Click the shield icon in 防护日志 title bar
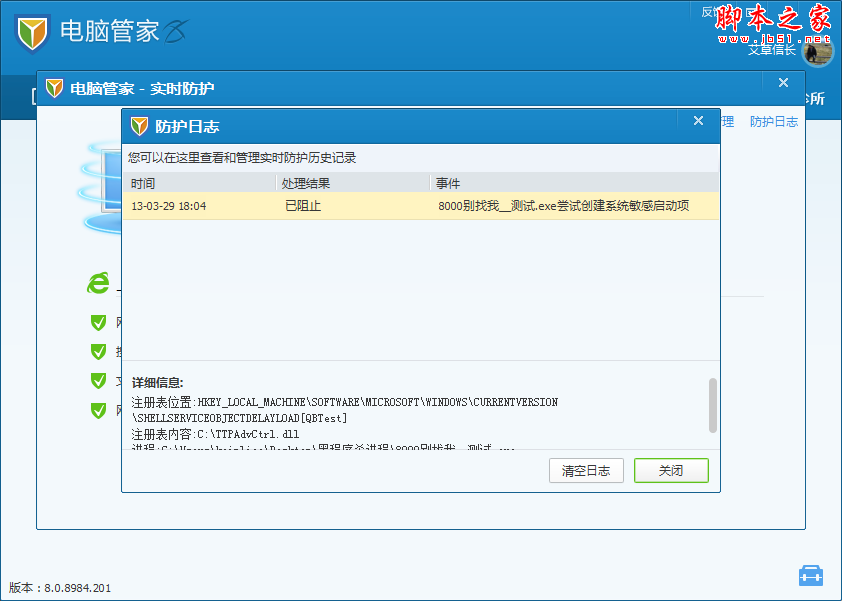This screenshot has width=842, height=601. click(139, 126)
